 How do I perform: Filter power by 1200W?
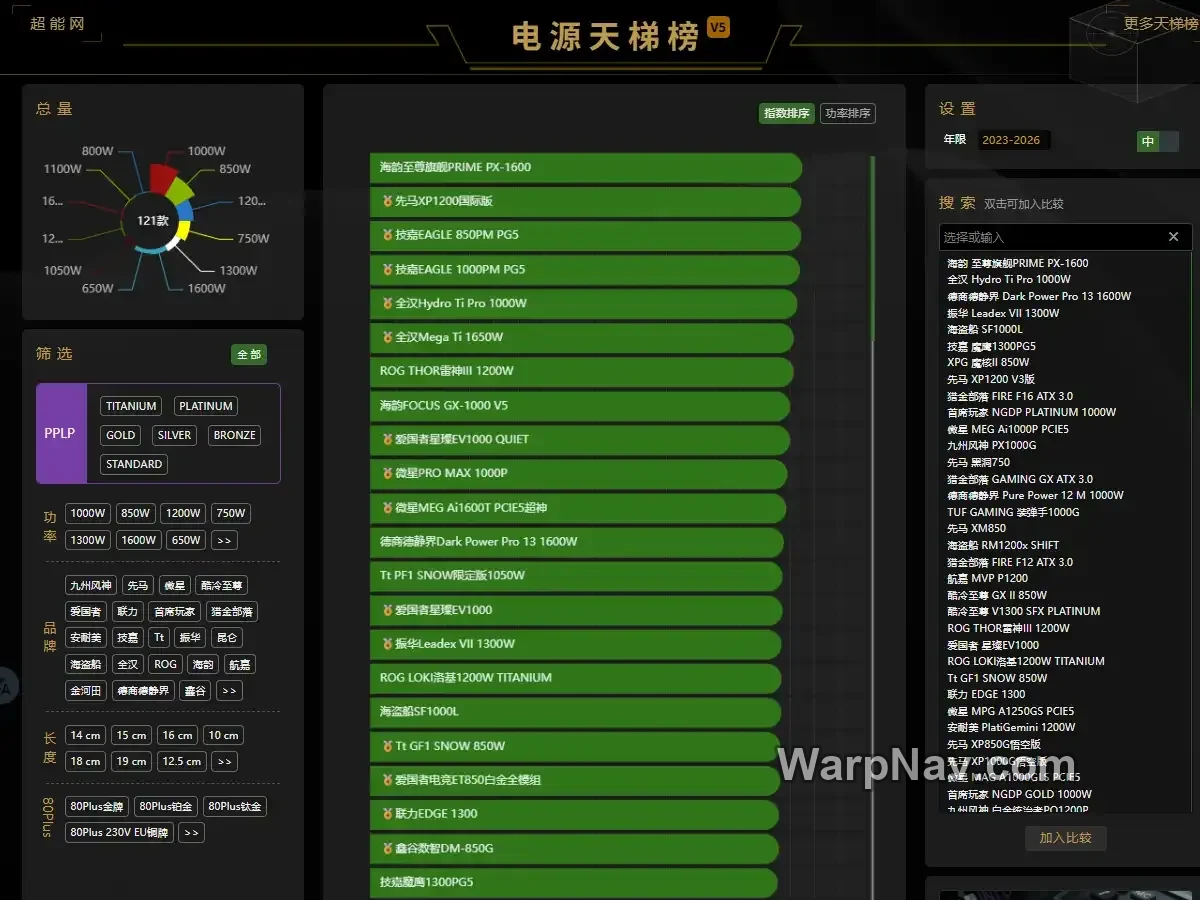[184, 513]
